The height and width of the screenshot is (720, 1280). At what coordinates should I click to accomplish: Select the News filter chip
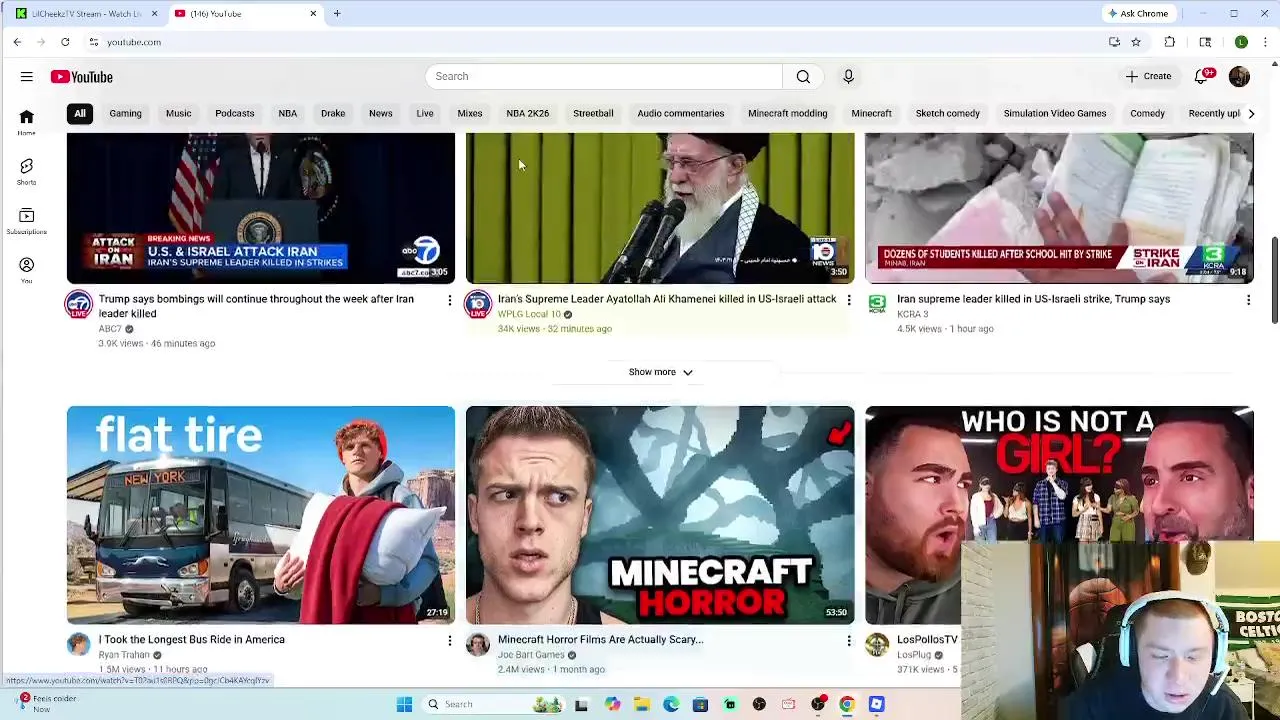click(380, 113)
